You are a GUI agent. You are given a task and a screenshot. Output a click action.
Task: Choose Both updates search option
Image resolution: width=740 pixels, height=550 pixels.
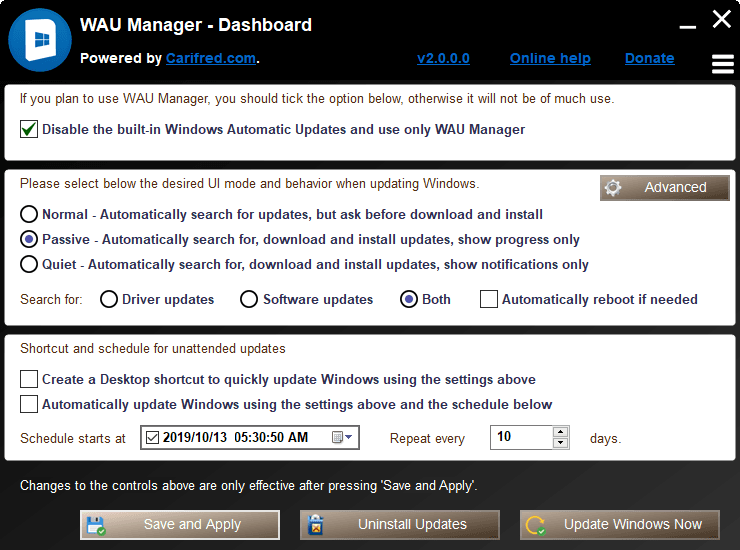point(409,299)
